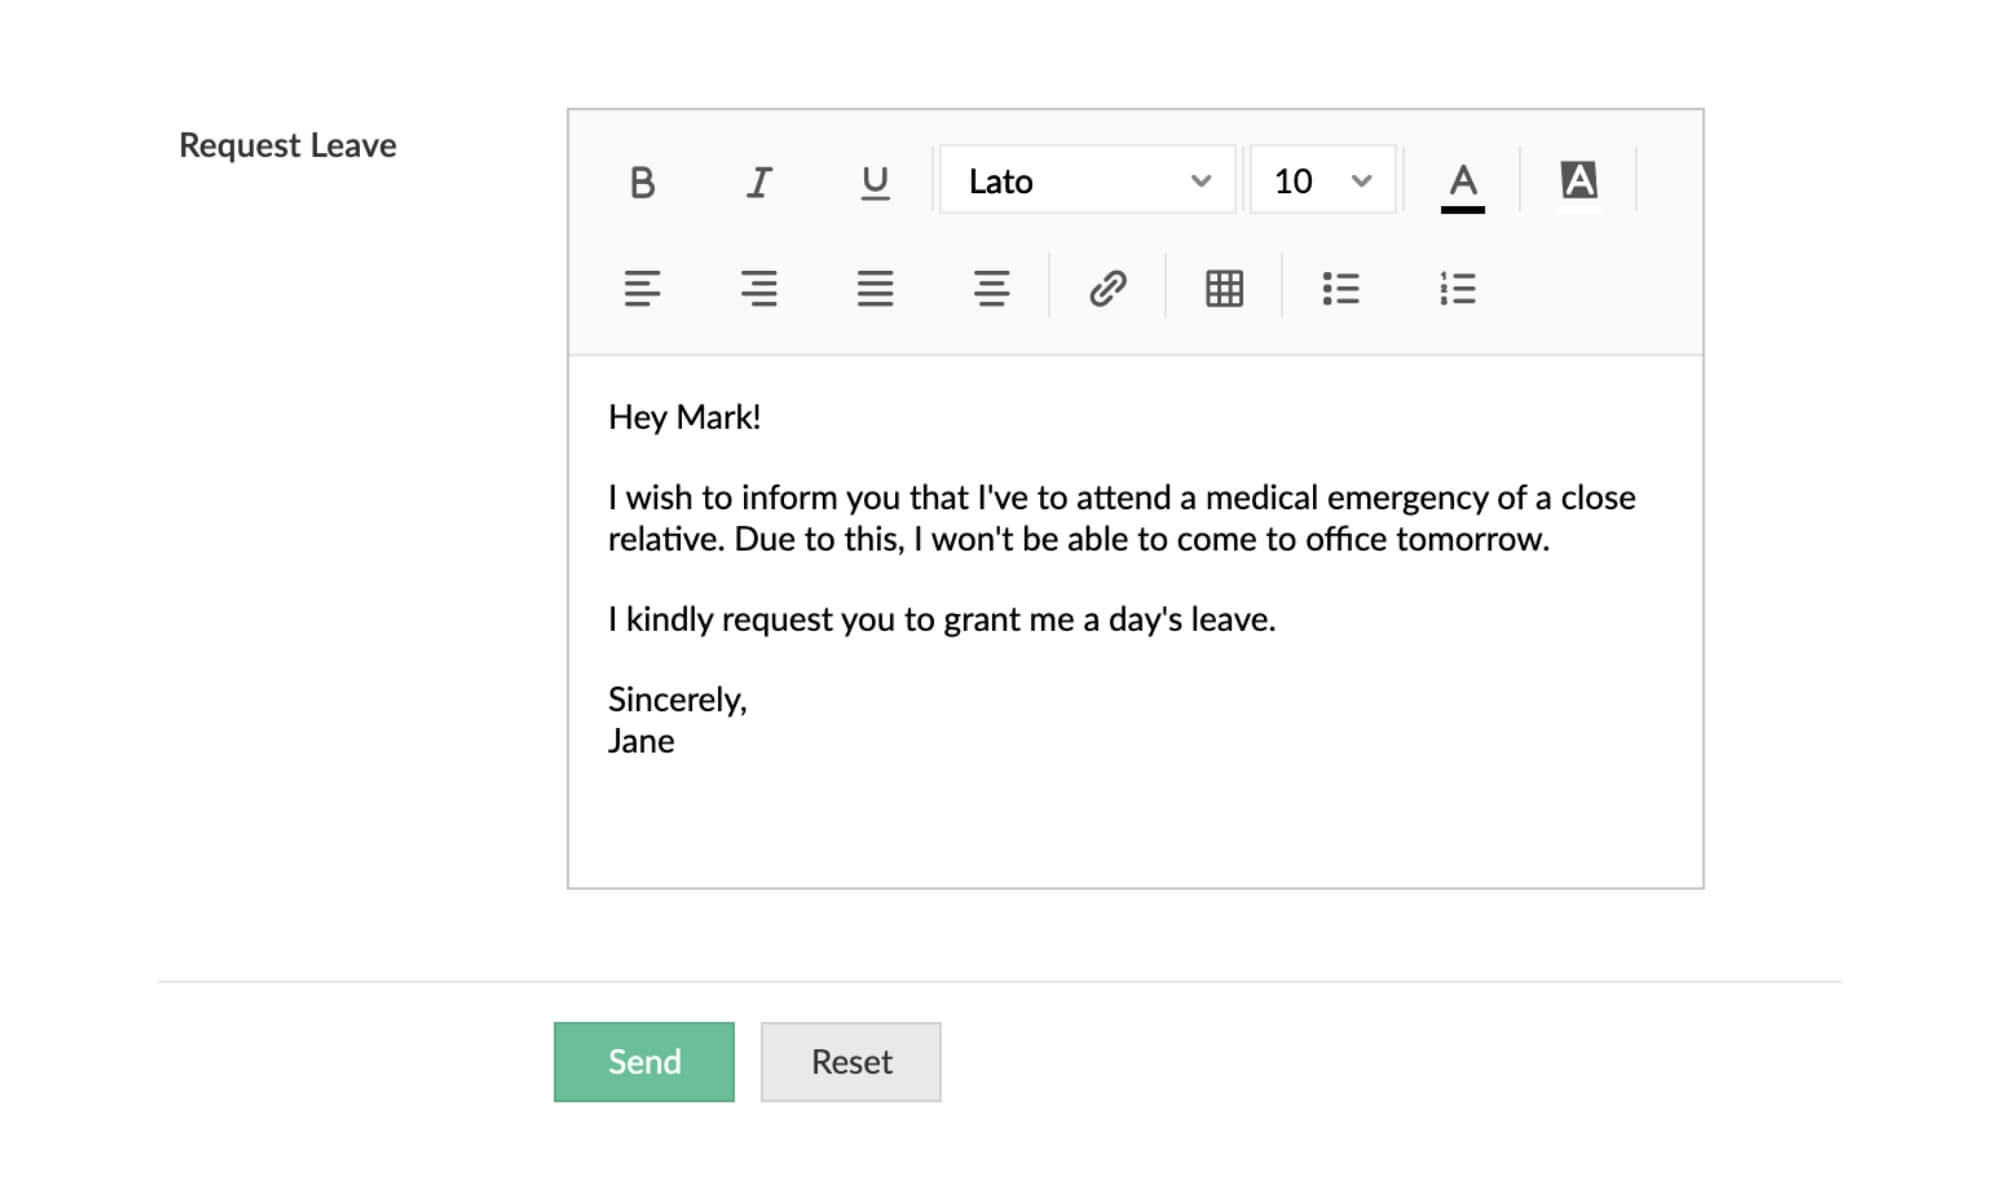This screenshot has height=1200, width=2000.
Task: Create a bulleted list
Action: click(1340, 289)
